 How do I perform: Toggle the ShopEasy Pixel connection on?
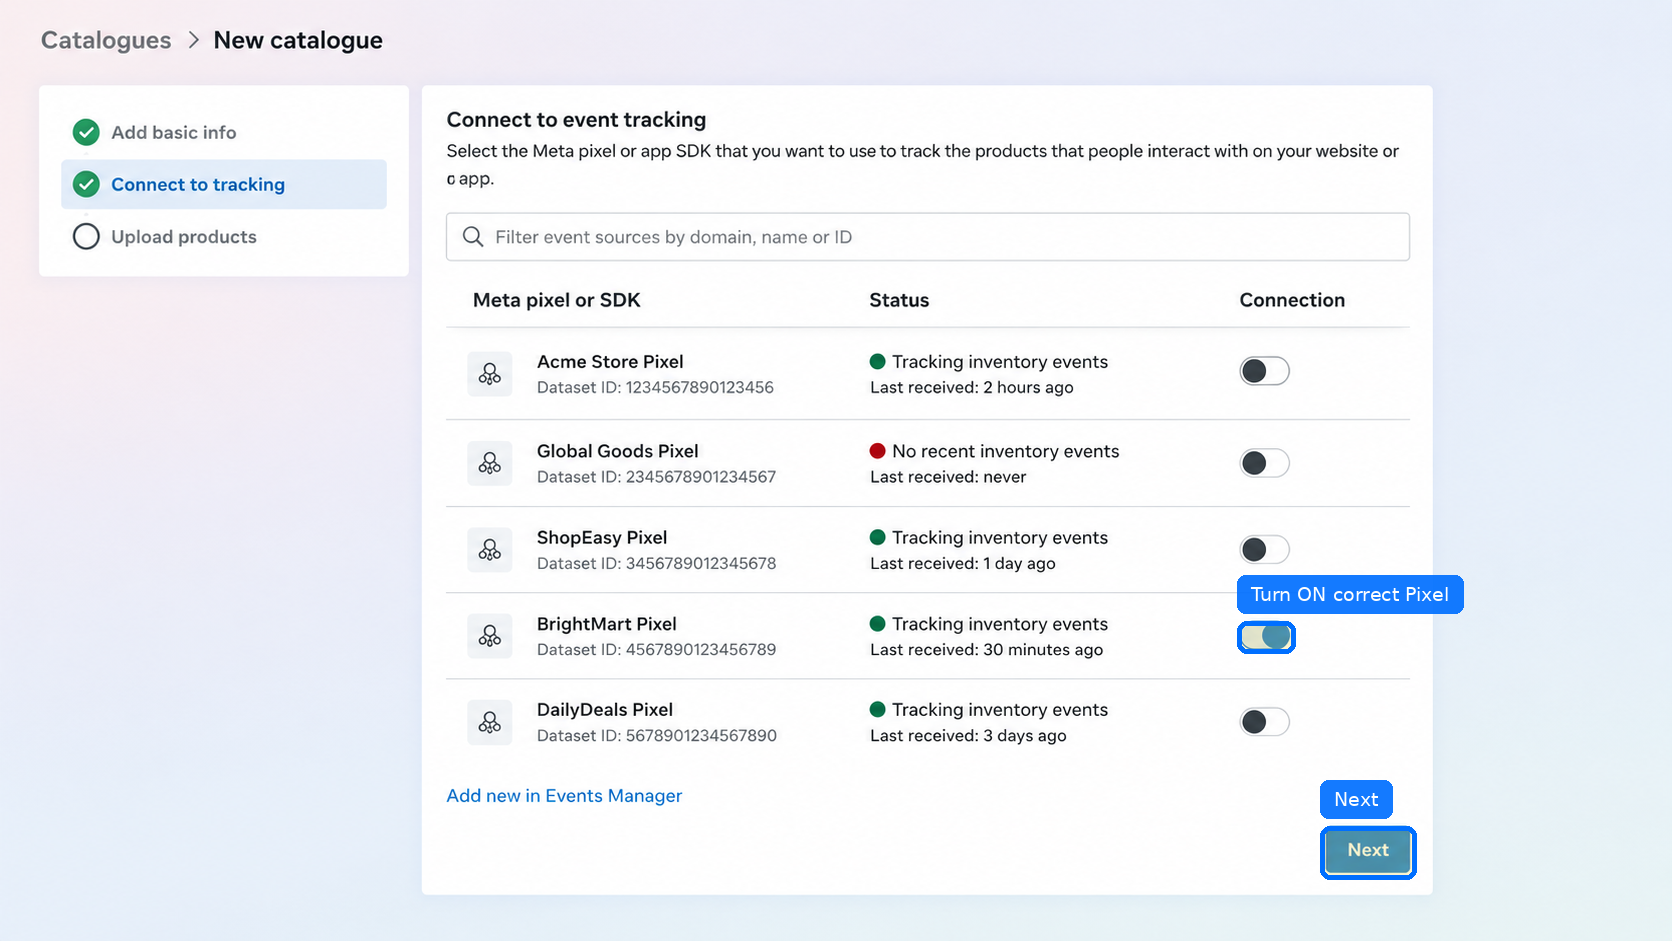coord(1265,549)
